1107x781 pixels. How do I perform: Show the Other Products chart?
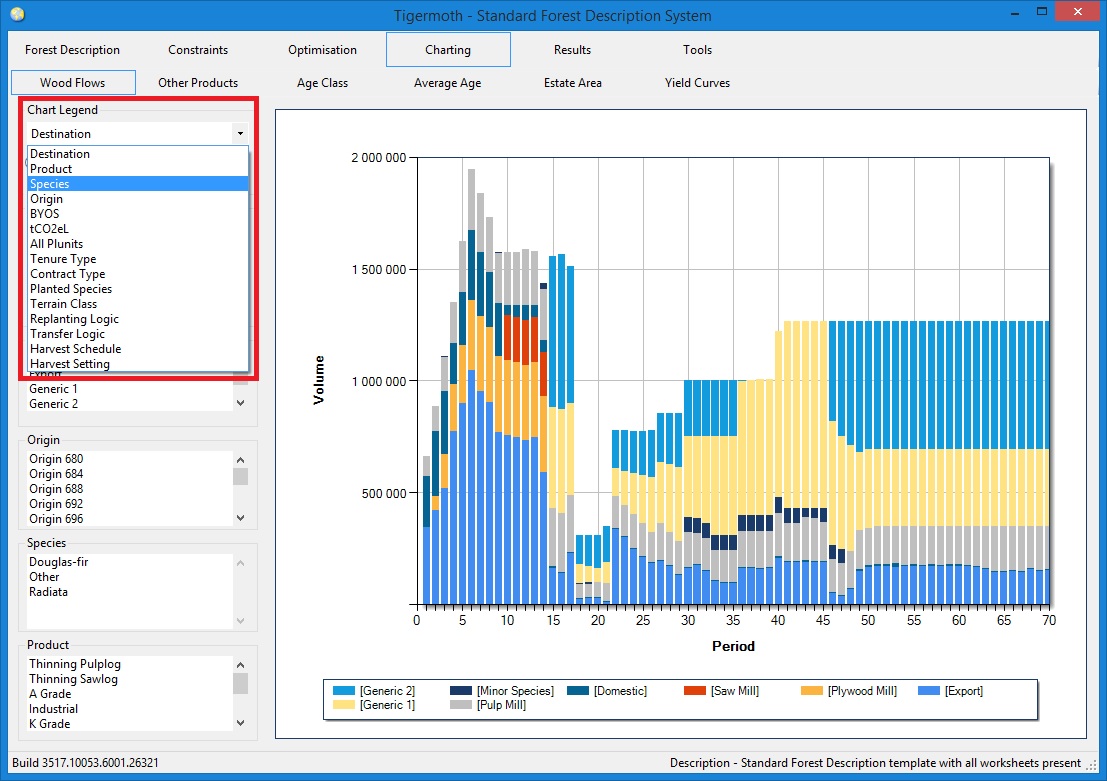click(198, 83)
